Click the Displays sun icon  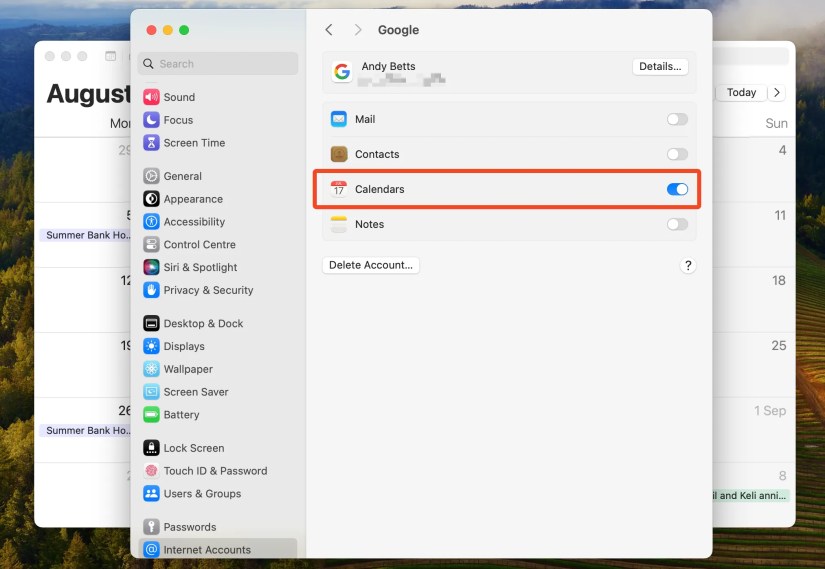(151, 346)
